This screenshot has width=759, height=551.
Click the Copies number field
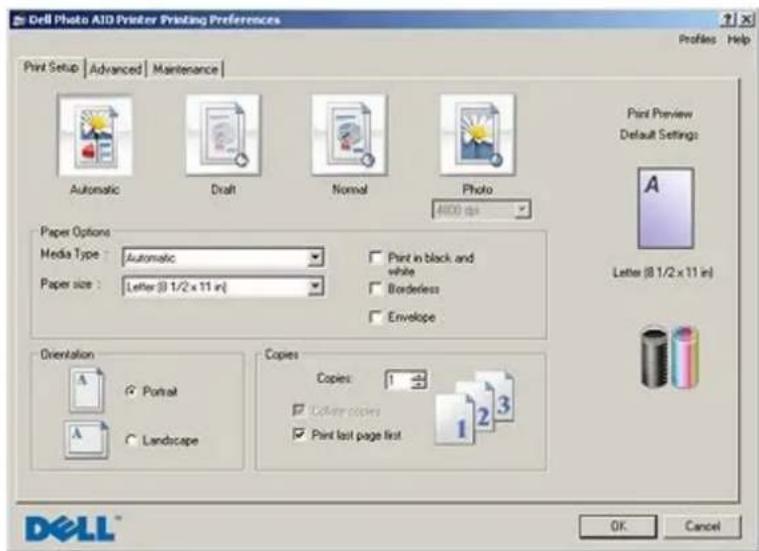tap(398, 380)
